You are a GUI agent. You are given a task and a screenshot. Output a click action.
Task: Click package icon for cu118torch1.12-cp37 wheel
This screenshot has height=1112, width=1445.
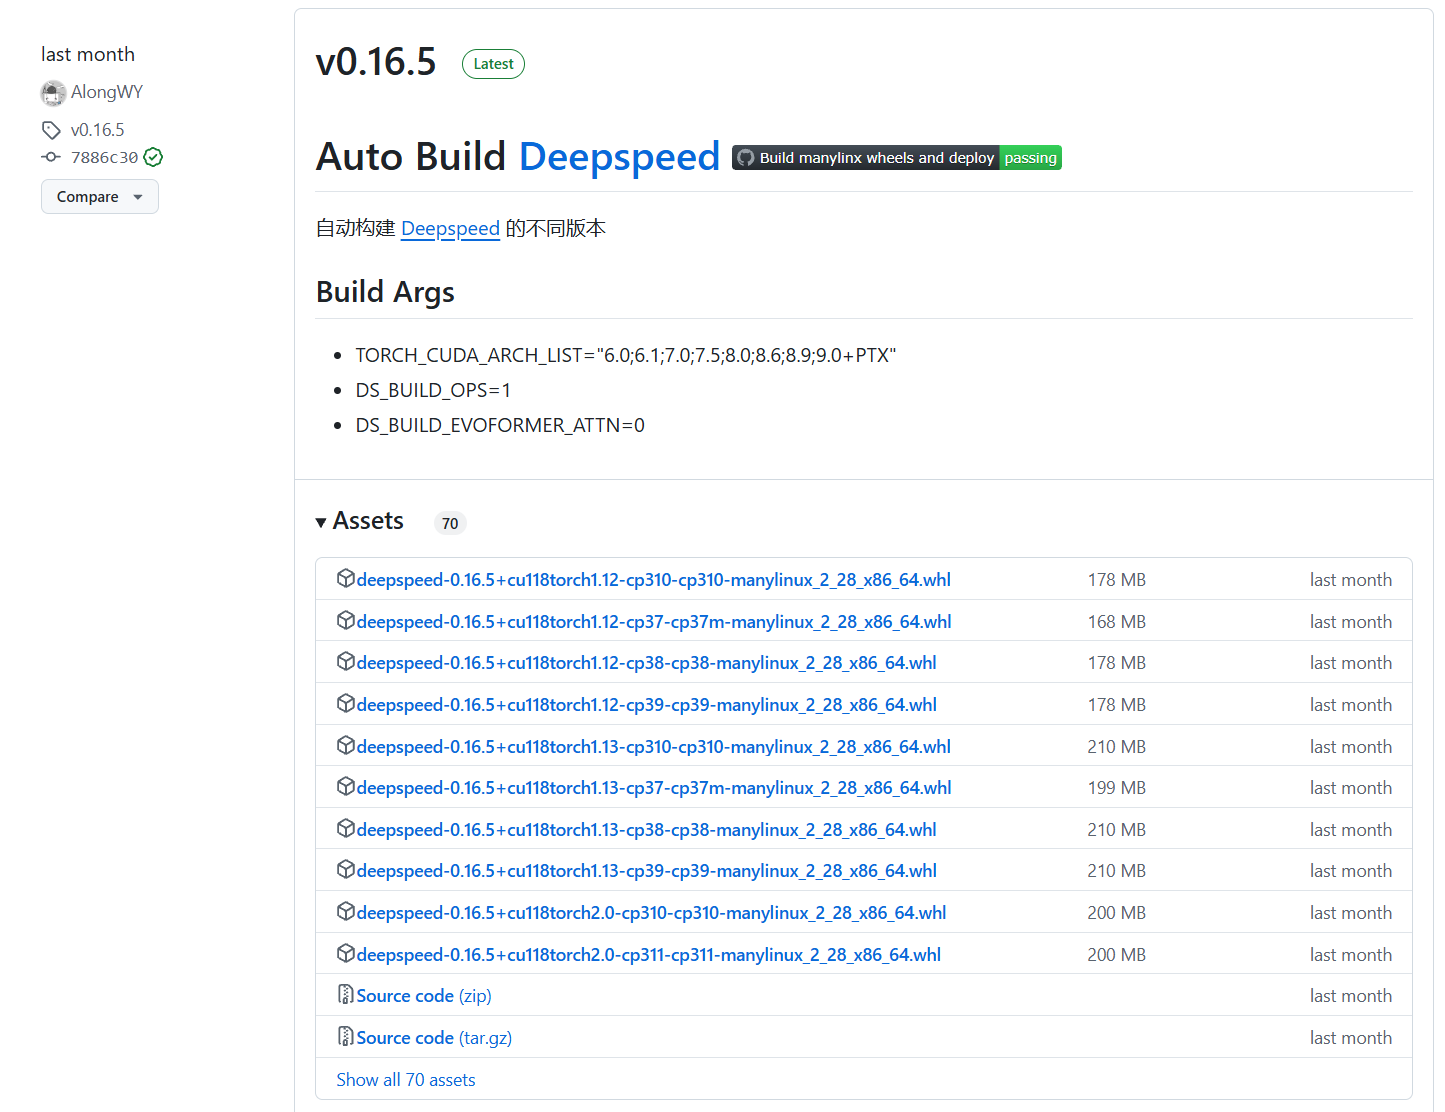coord(346,620)
